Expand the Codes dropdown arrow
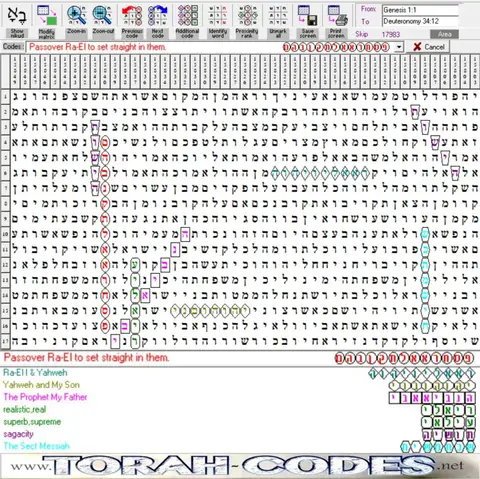This screenshot has height=479, width=480. (x=399, y=47)
